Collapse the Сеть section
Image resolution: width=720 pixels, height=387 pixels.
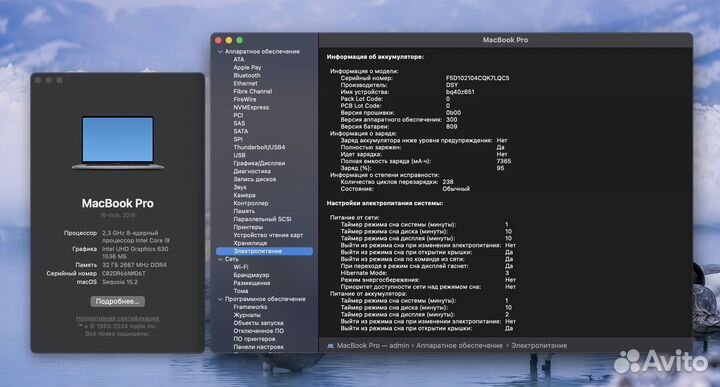220,259
